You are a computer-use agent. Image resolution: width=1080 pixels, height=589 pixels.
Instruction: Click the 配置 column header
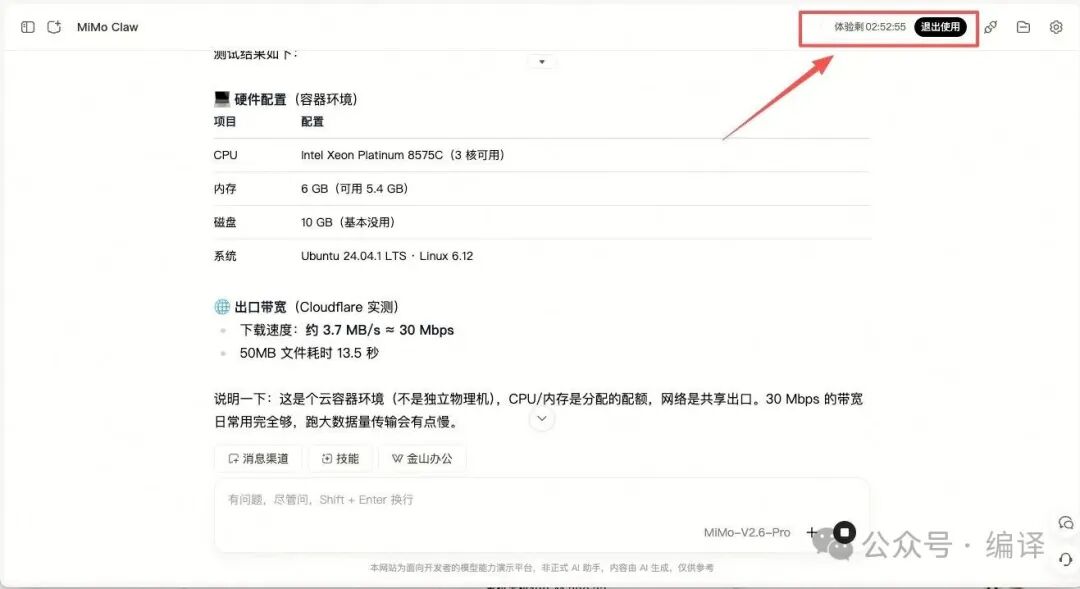point(312,121)
